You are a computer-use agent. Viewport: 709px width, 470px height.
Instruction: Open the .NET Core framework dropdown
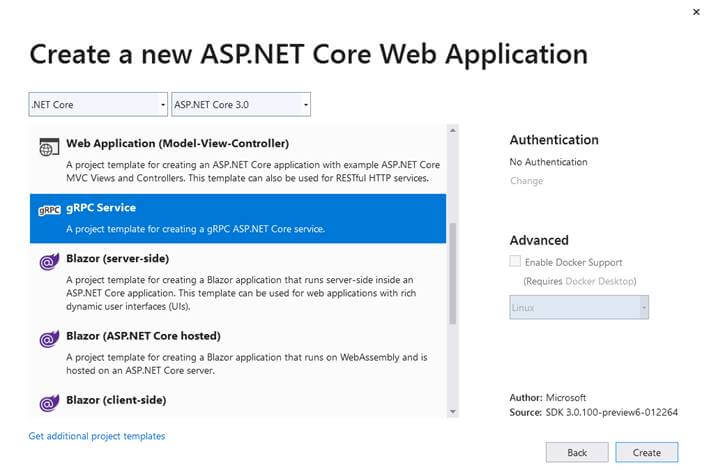point(98,104)
